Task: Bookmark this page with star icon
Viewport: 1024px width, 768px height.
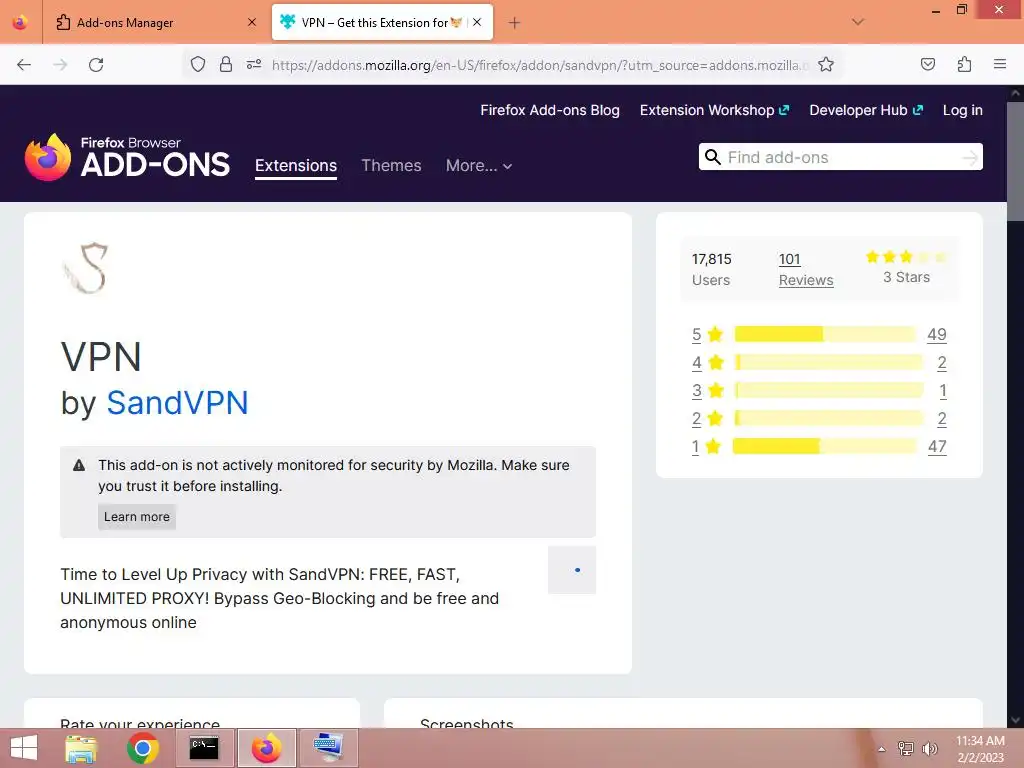Action: point(826,65)
